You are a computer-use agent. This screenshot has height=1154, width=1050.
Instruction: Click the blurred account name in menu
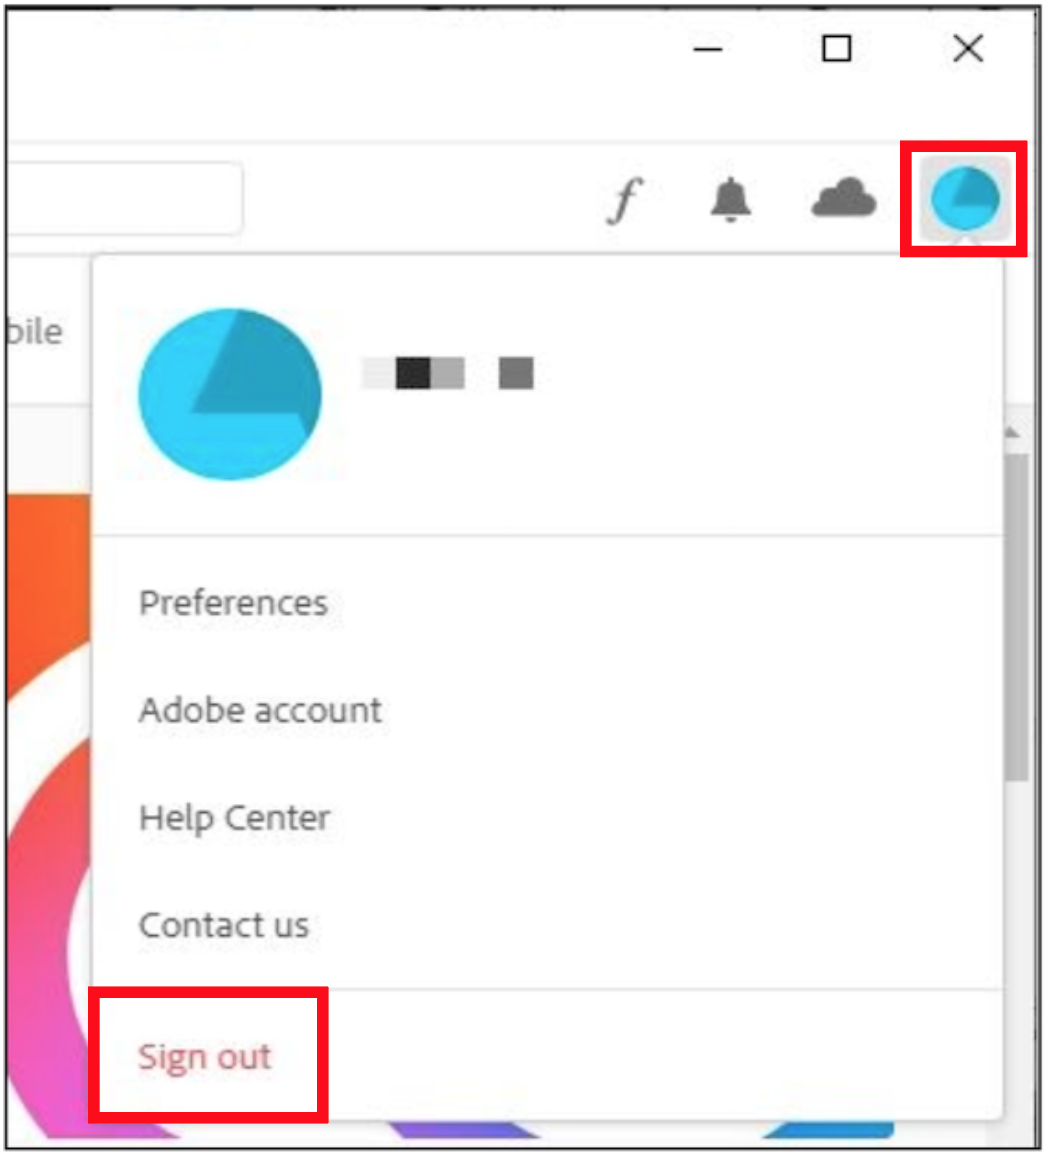[x=447, y=372]
